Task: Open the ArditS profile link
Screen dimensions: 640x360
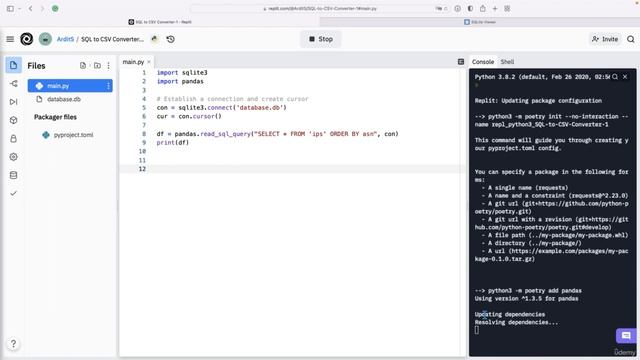Action: click(x=65, y=39)
